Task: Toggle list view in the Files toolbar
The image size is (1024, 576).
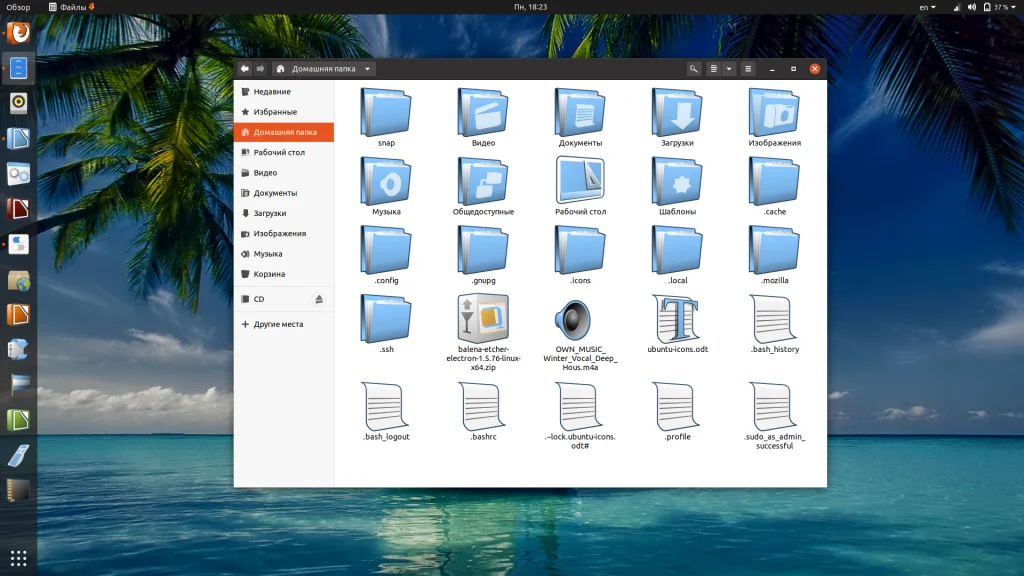Action: click(713, 69)
